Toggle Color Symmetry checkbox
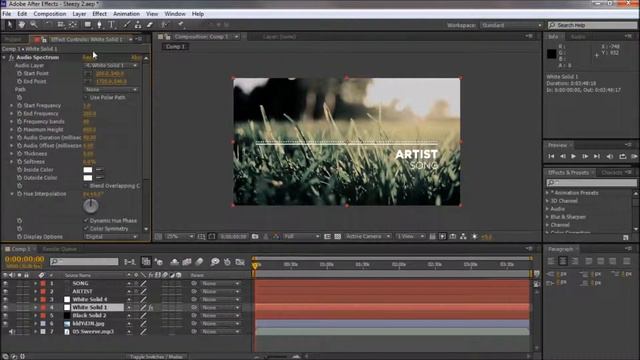This screenshot has height=360, width=640. [x=86, y=229]
